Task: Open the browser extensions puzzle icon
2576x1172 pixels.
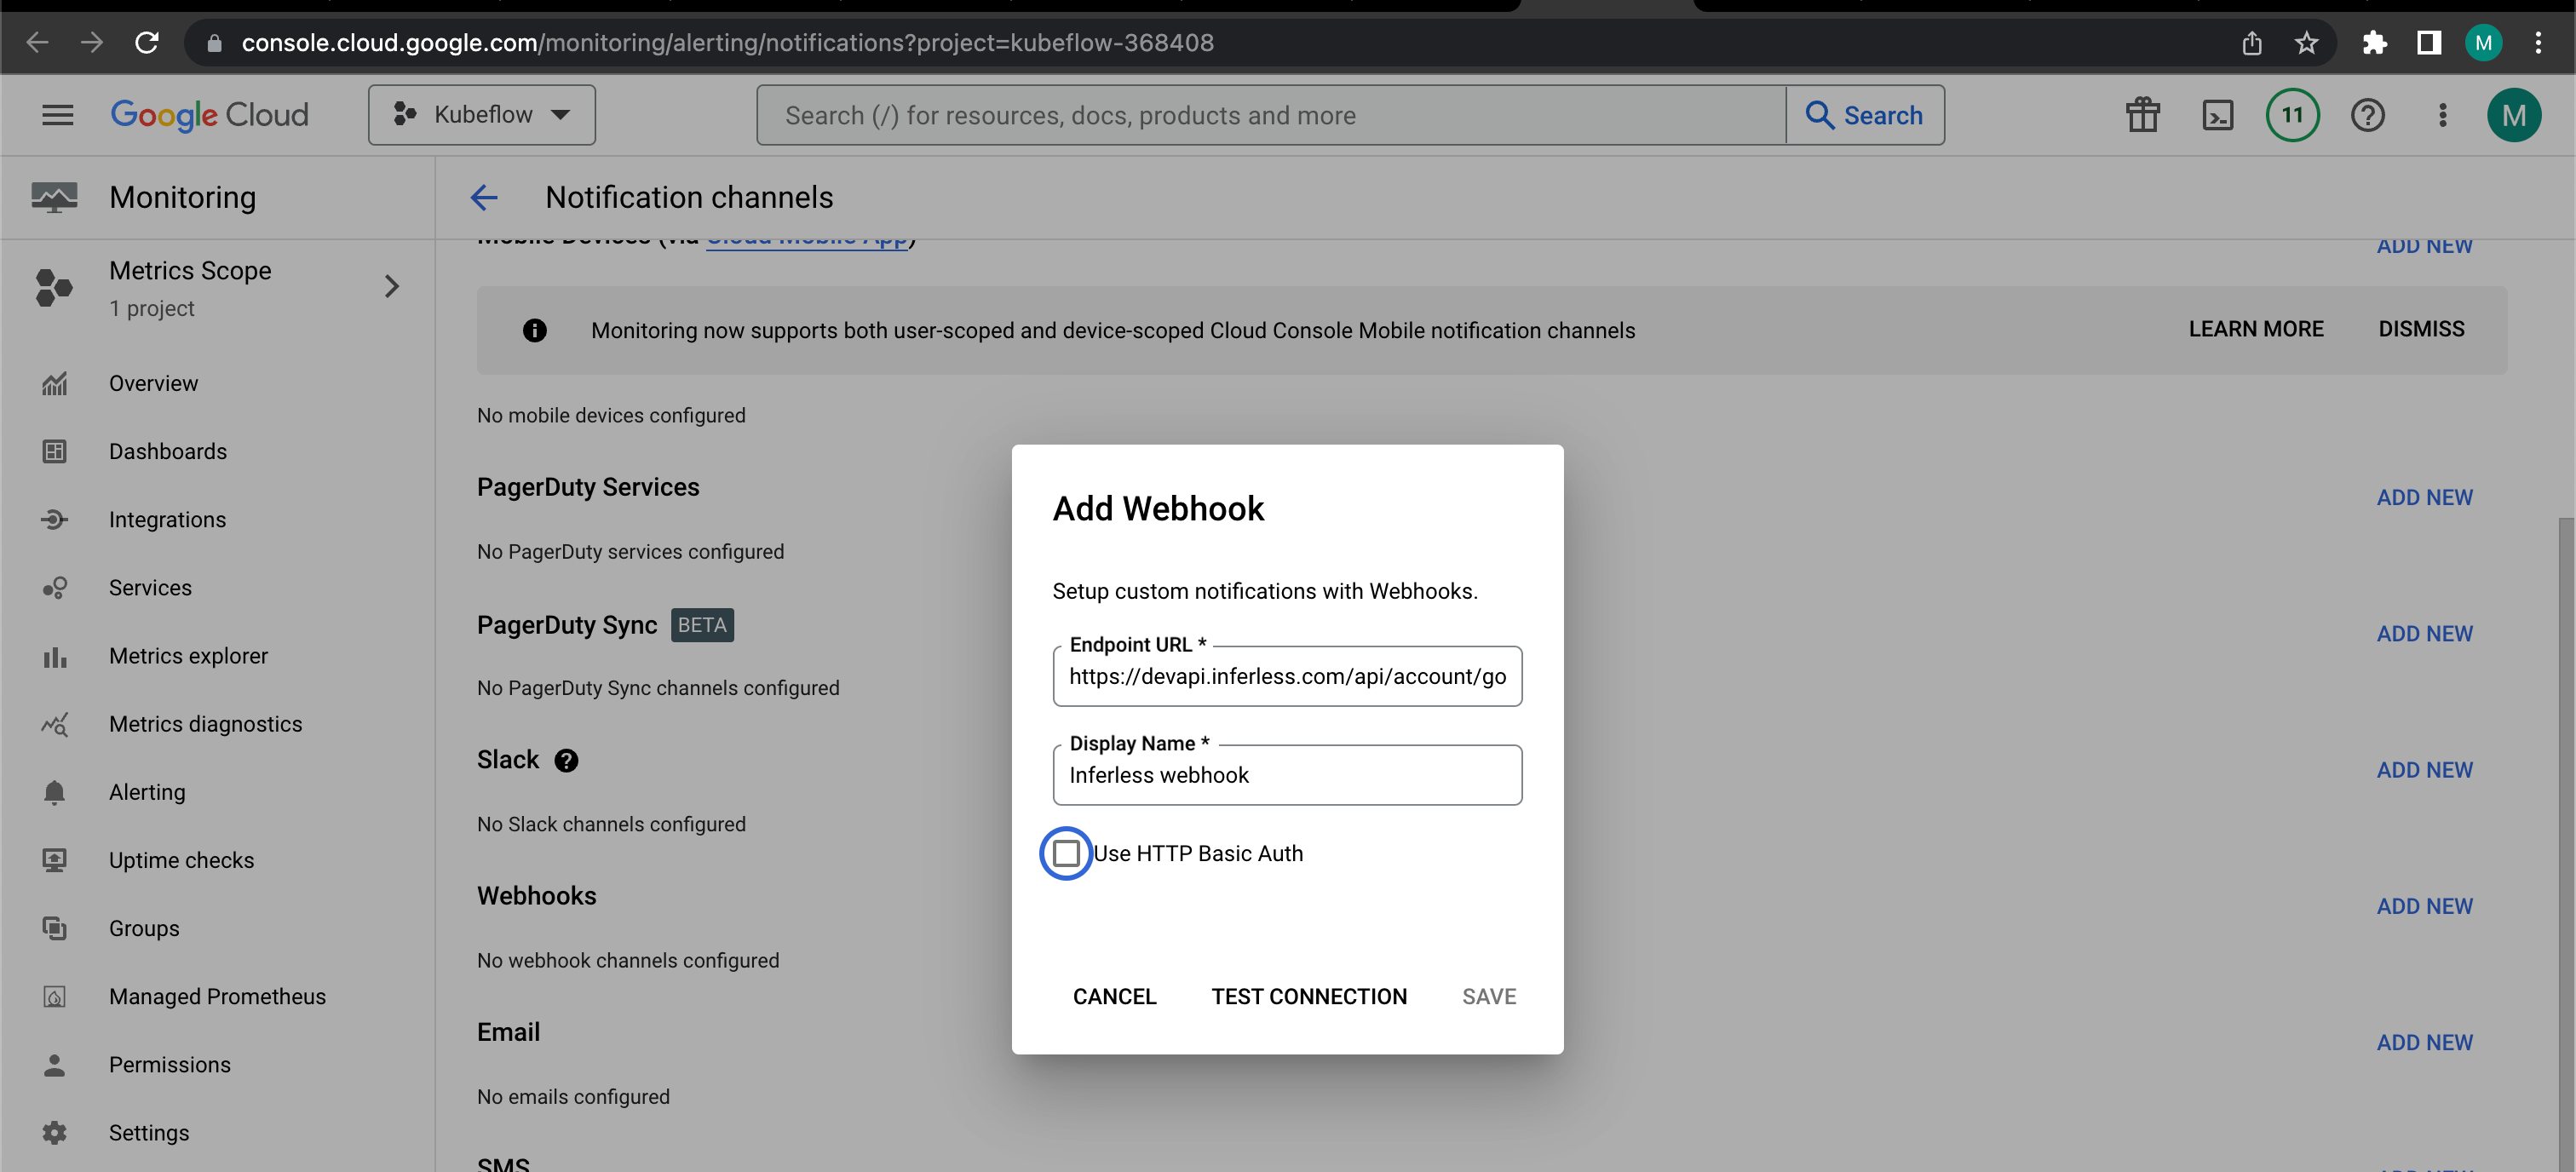Action: [2373, 43]
